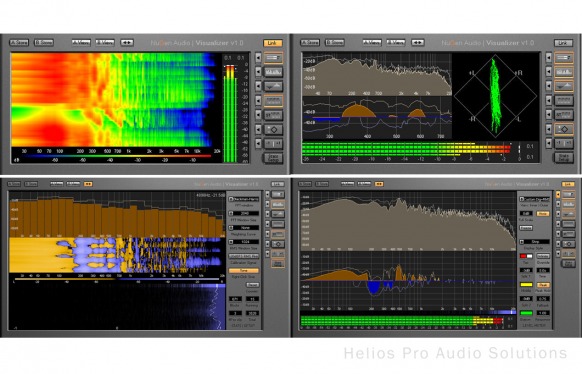Select spectrogram view icon in top-left window
This screenshot has width=582, height=374.
[273, 100]
